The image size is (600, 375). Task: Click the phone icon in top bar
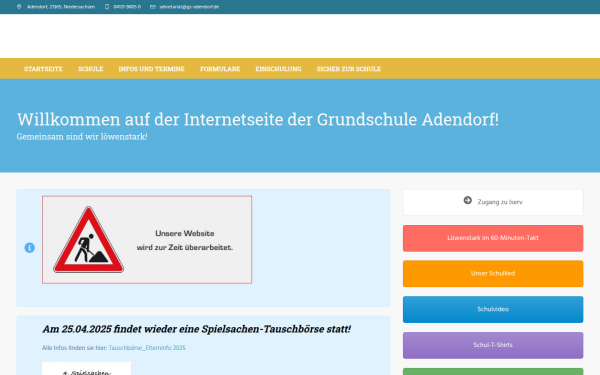[107, 7]
